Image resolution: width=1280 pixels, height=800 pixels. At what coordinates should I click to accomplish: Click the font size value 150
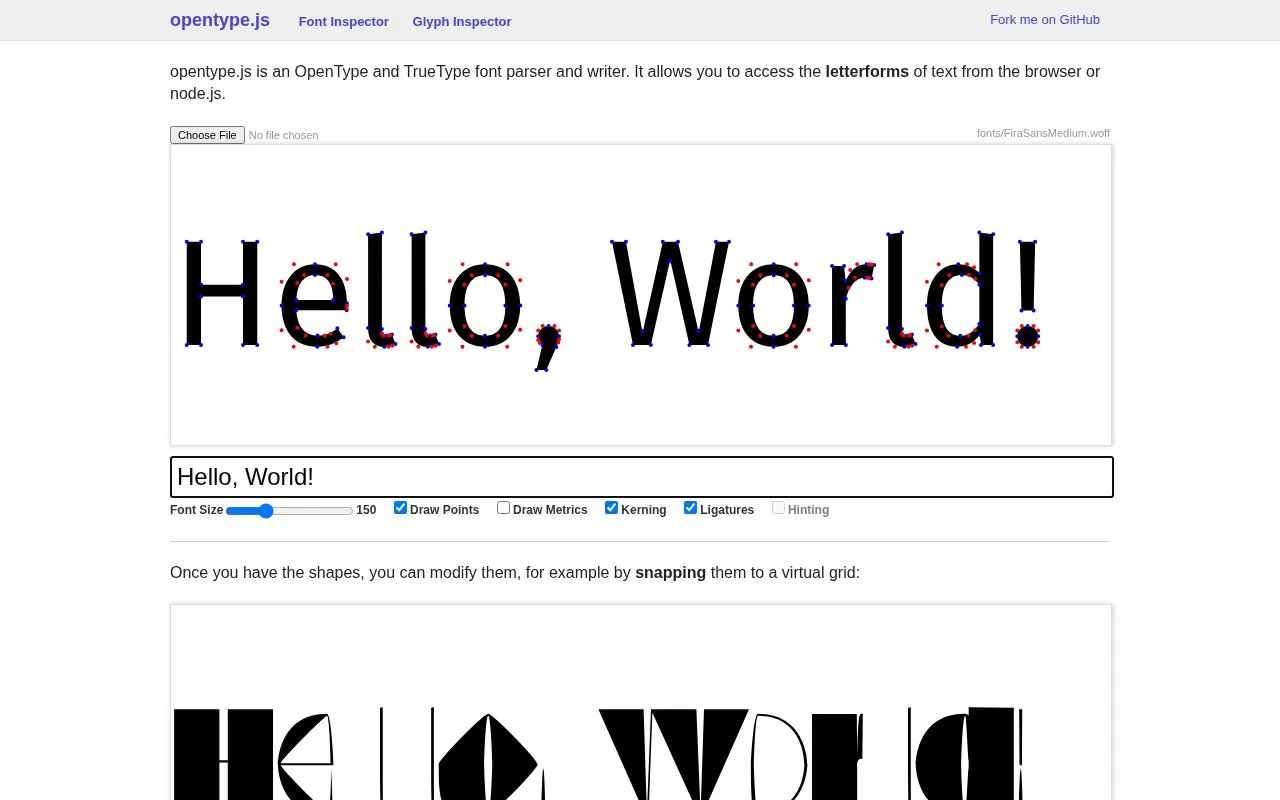click(x=366, y=510)
